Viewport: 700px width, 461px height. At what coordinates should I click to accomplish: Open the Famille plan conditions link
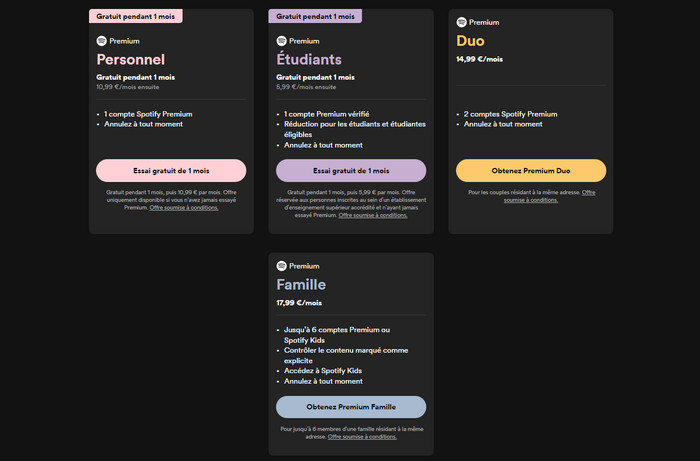point(362,436)
